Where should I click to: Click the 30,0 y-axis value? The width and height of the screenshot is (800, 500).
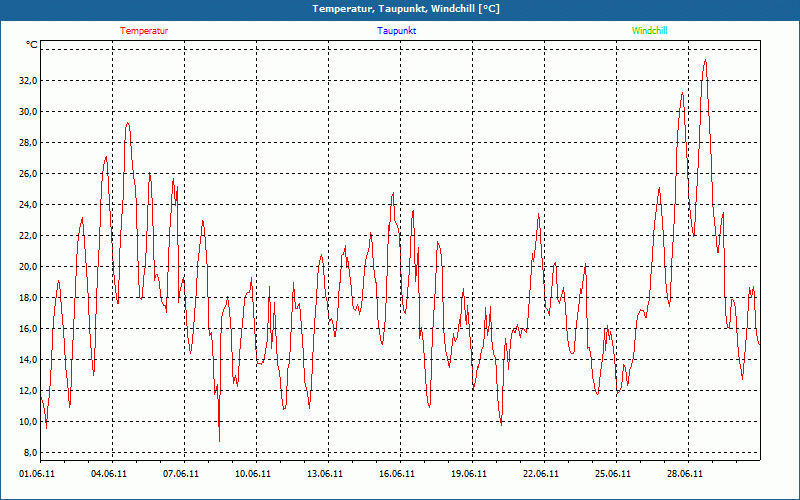click(x=27, y=112)
